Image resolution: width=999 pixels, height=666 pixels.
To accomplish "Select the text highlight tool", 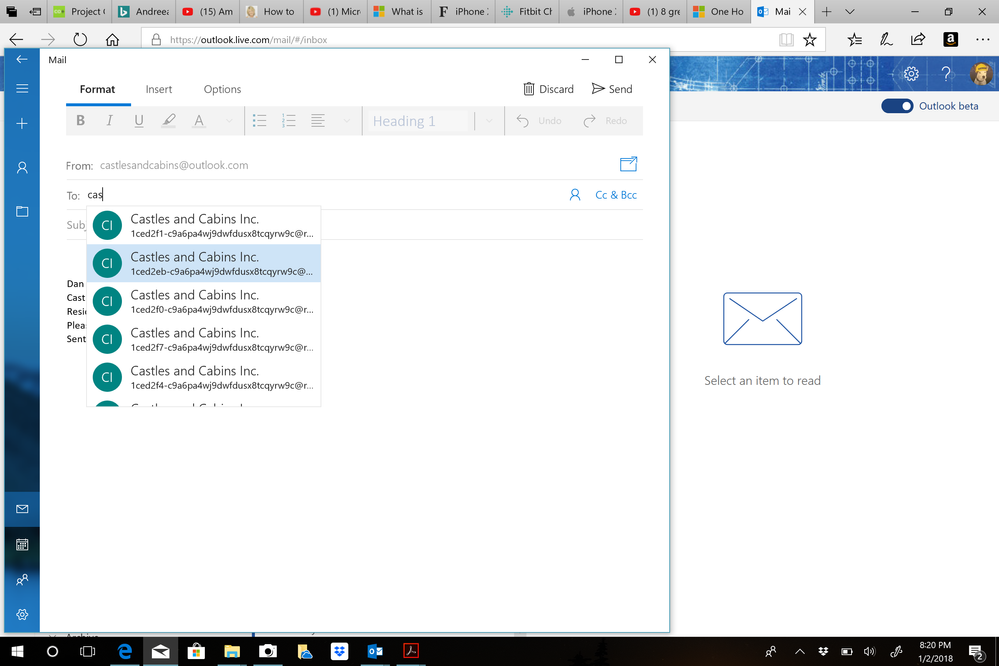I will (168, 120).
